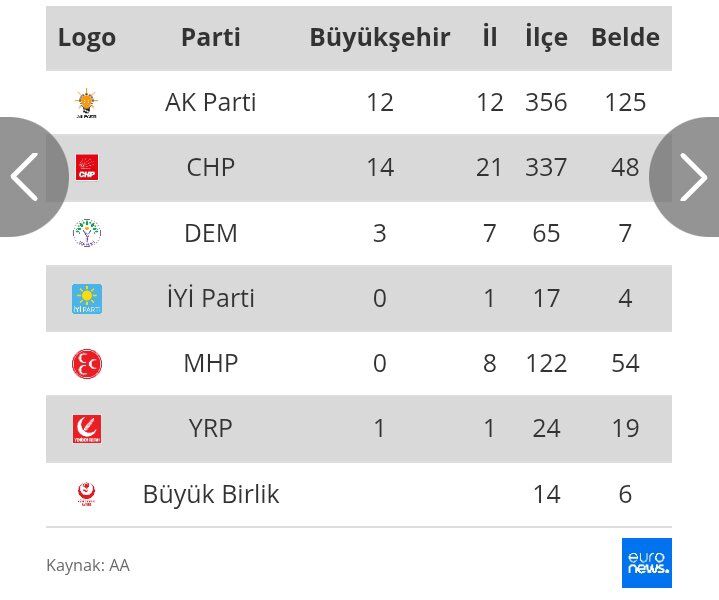
Task: Click the Belde column header
Action: click(625, 38)
